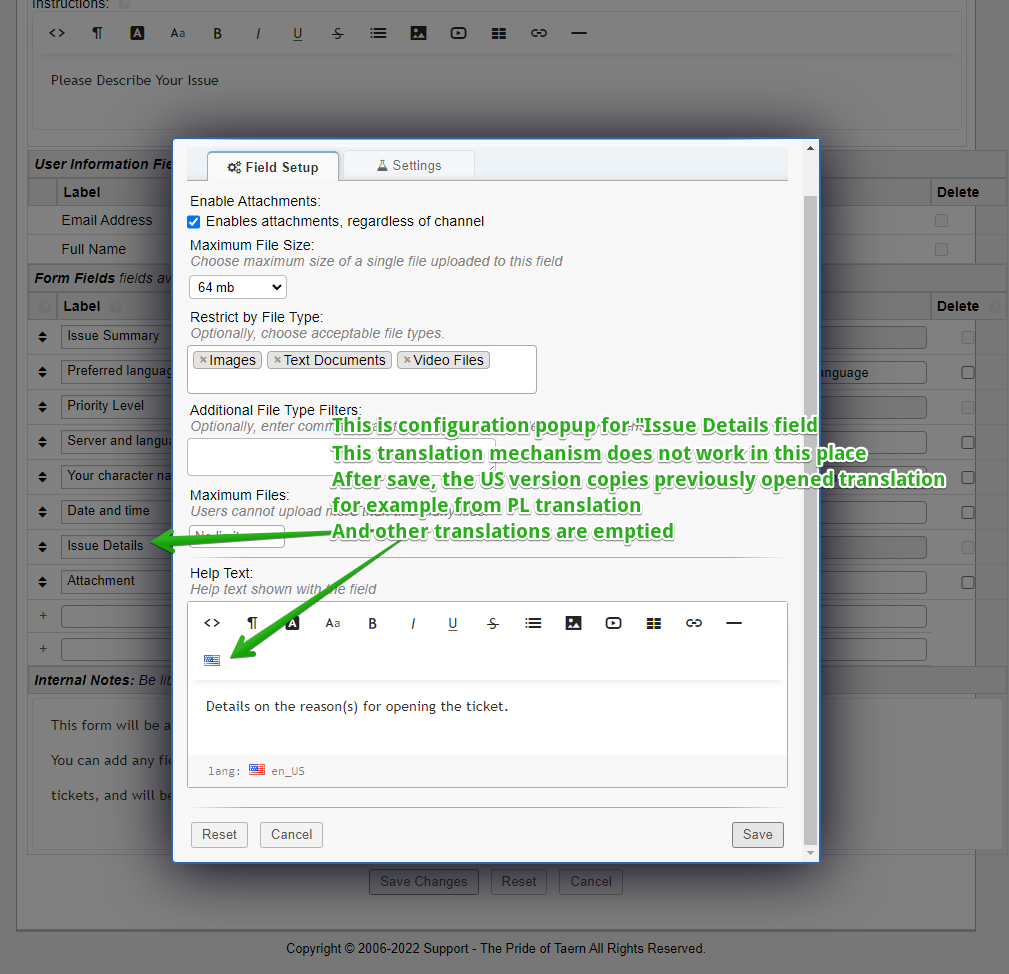Screen dimensions: 1009x974
Task: Open the table grid icon in the editor toolbar
Action: pyautogui.click(x=654, y=622)
